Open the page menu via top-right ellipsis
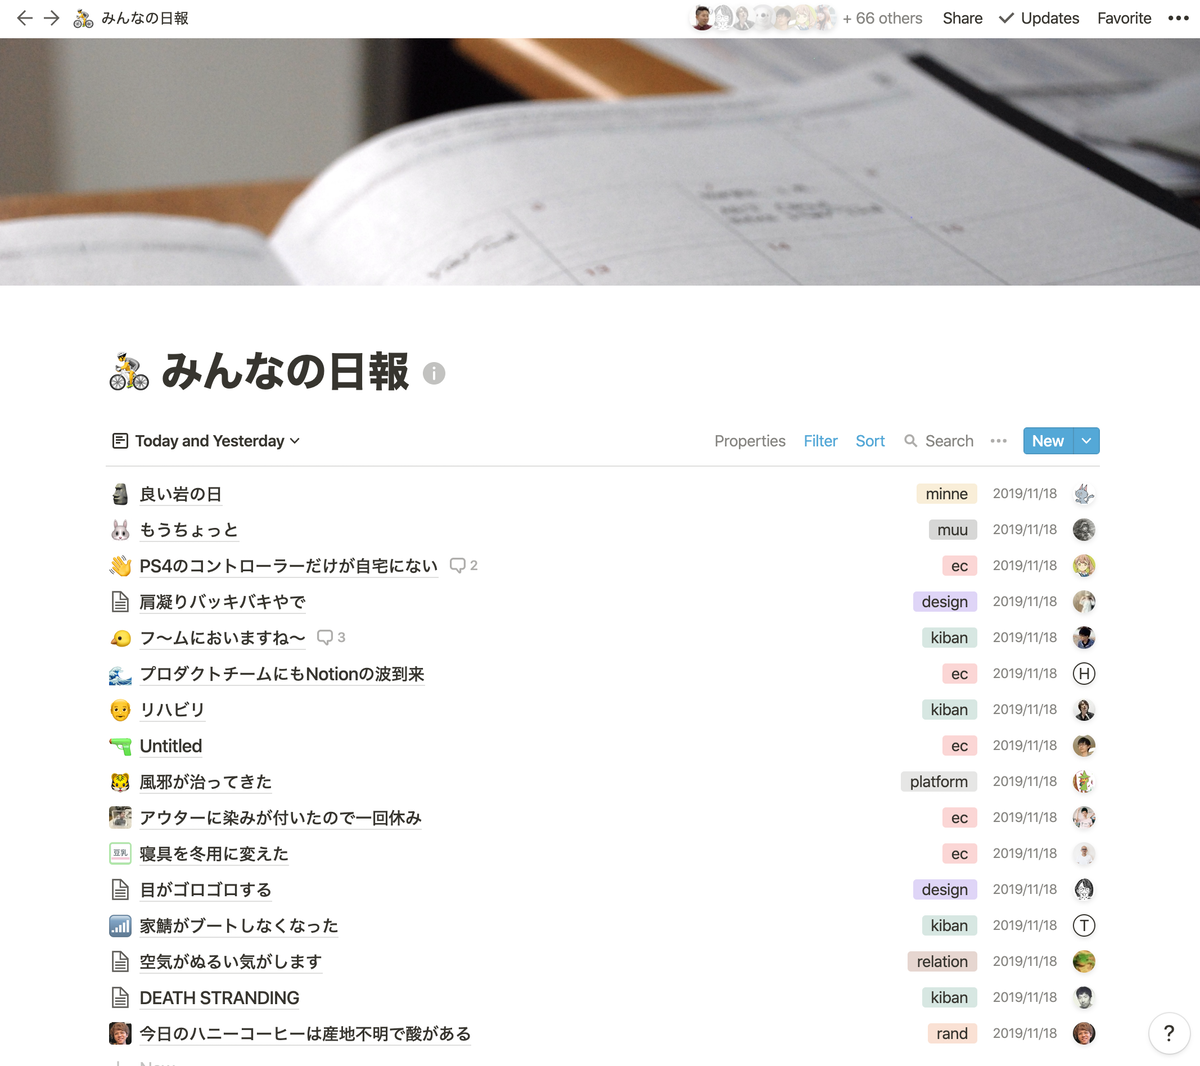Screen dimensions: 1200x1066 pos(1175,17)
